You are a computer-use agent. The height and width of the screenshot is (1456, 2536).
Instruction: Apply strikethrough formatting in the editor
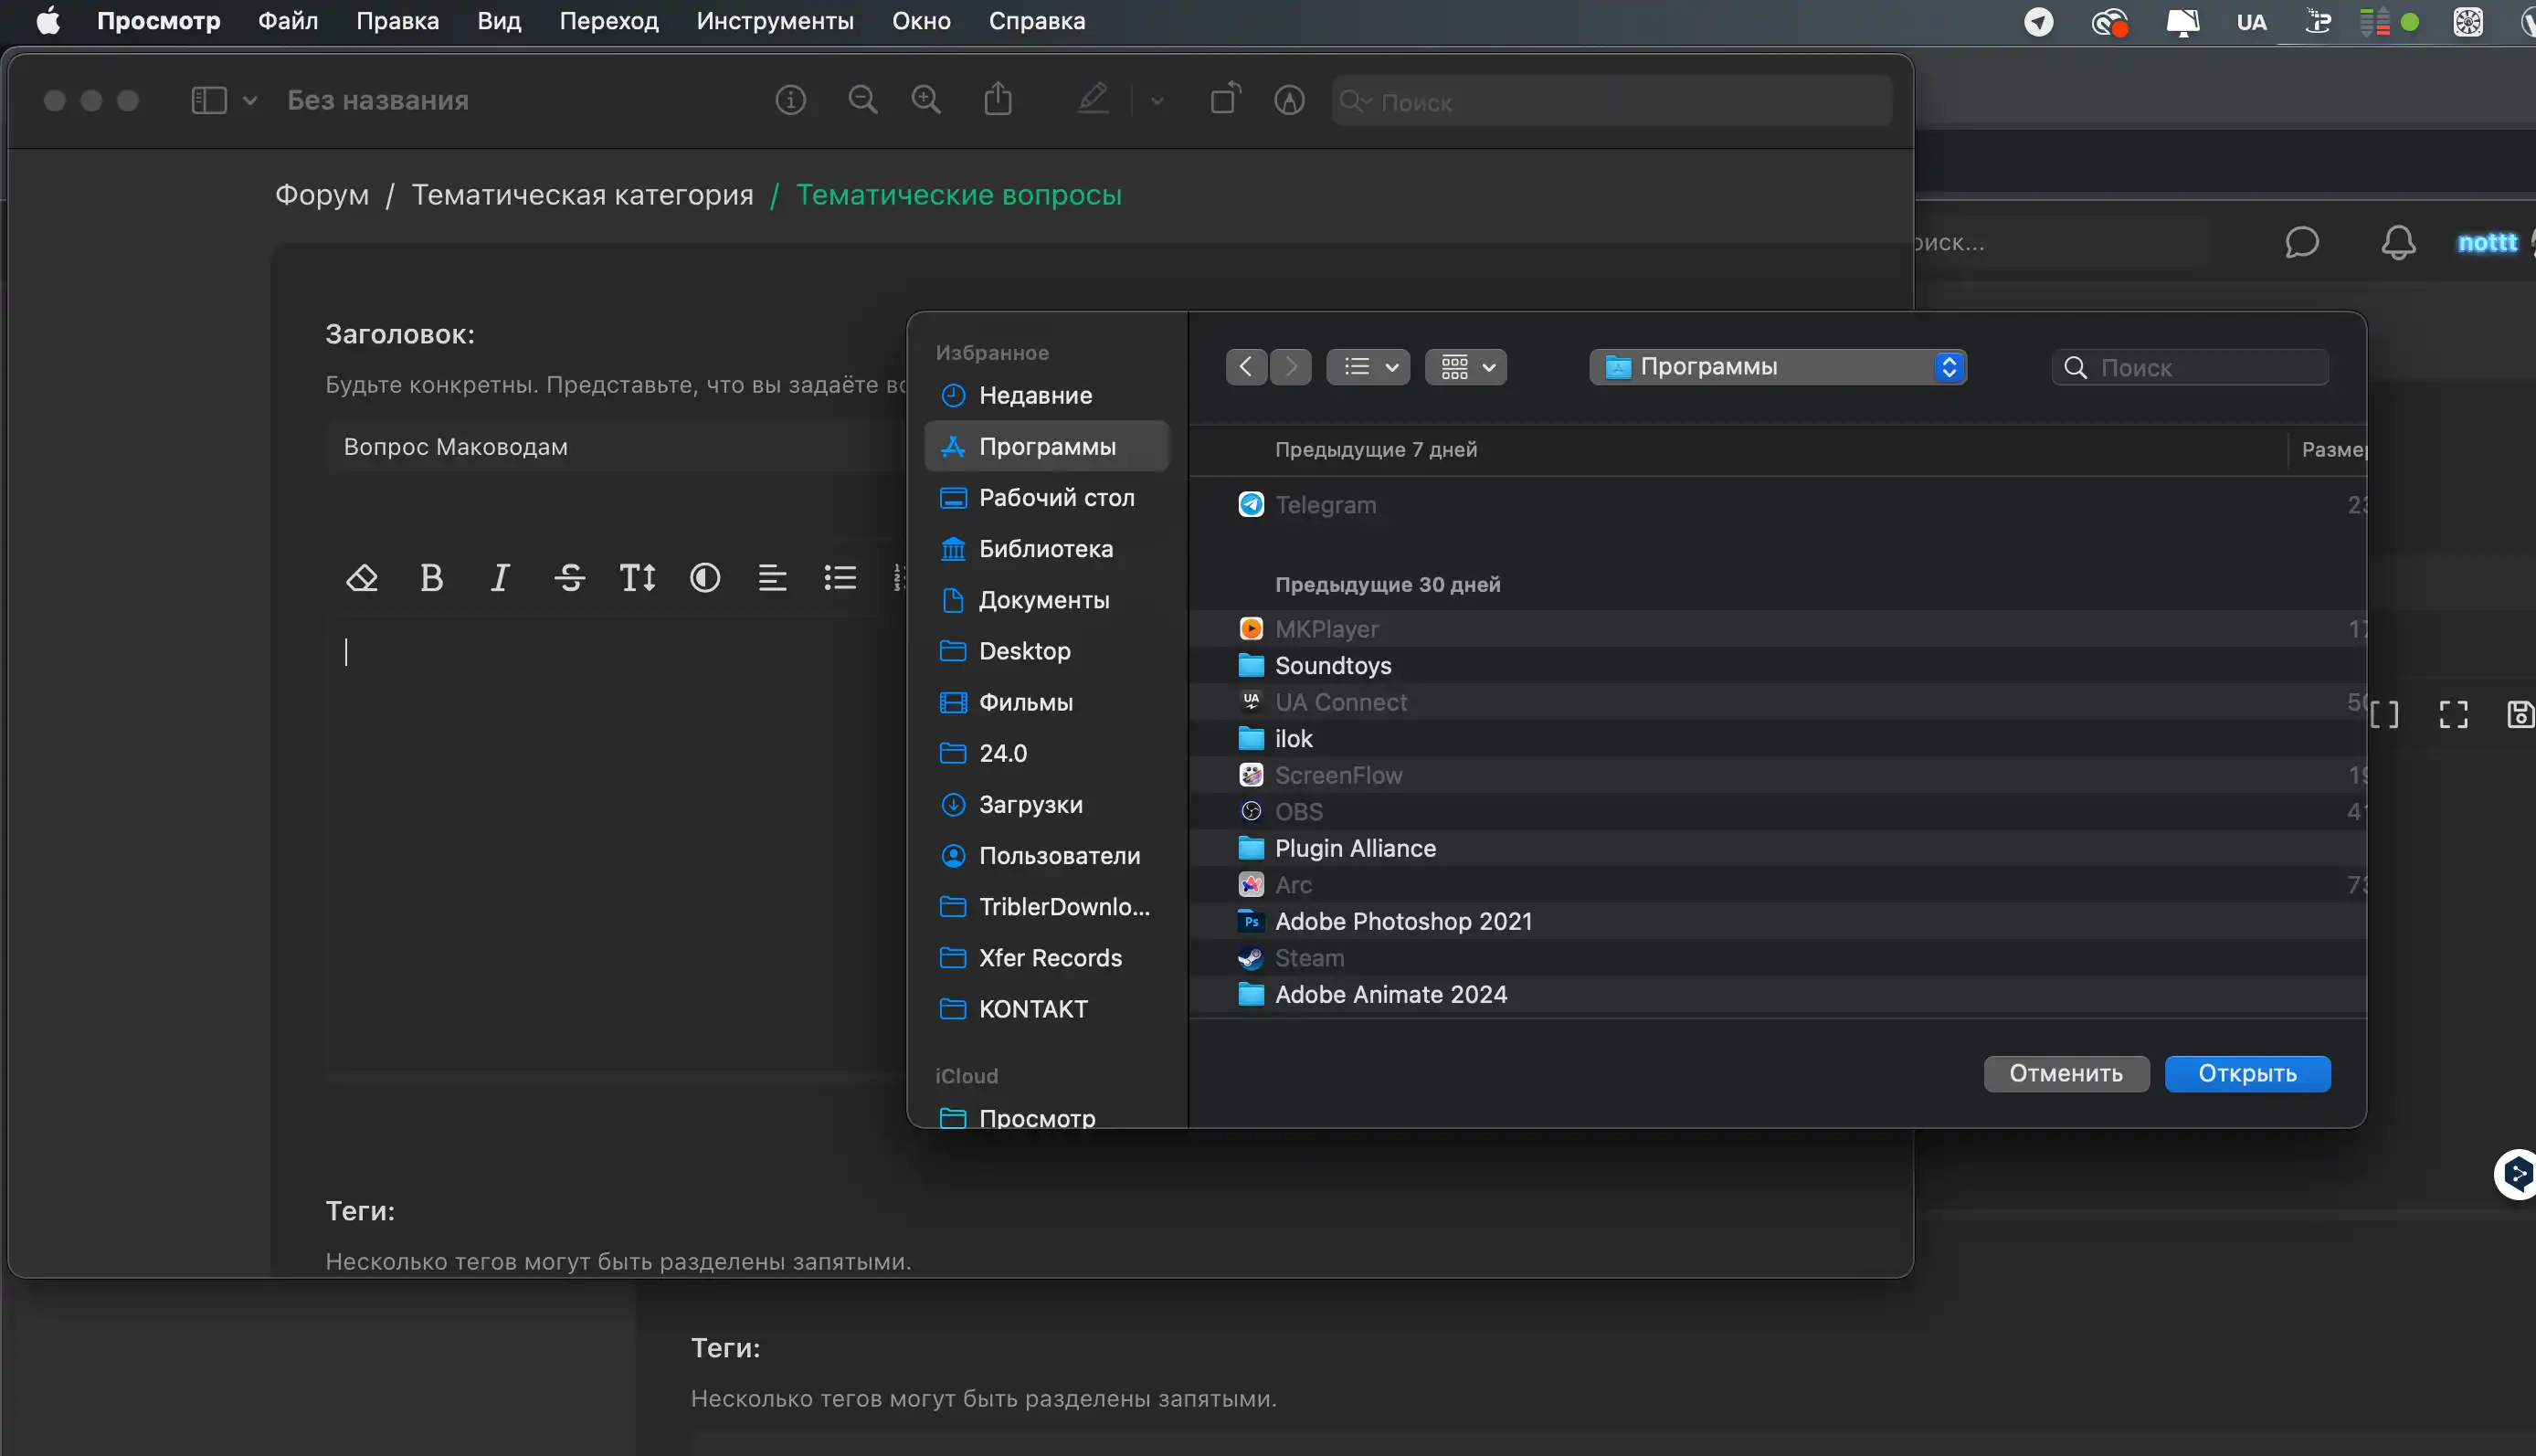(x=570, y=578)
